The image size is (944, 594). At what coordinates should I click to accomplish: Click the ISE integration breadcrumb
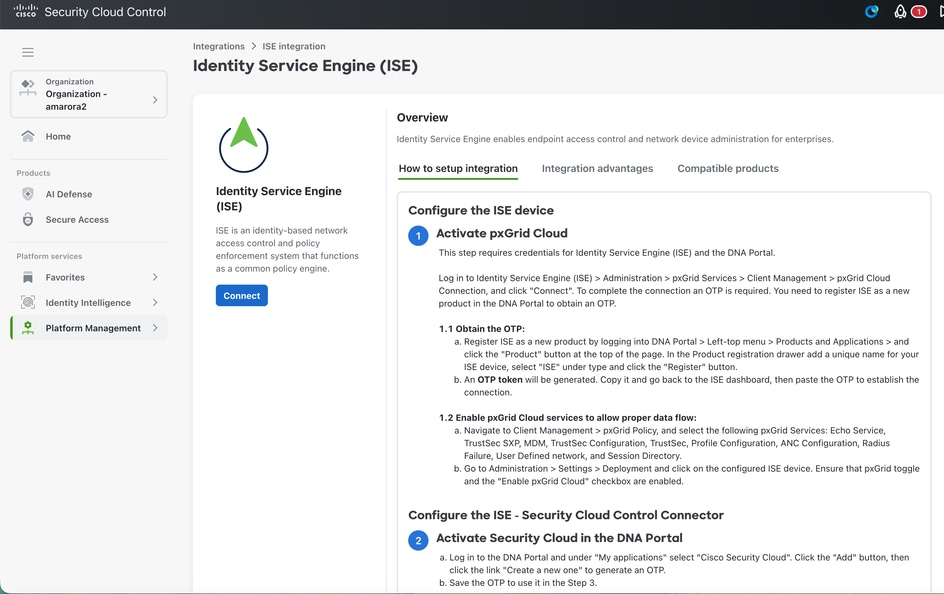coord(294,46)
